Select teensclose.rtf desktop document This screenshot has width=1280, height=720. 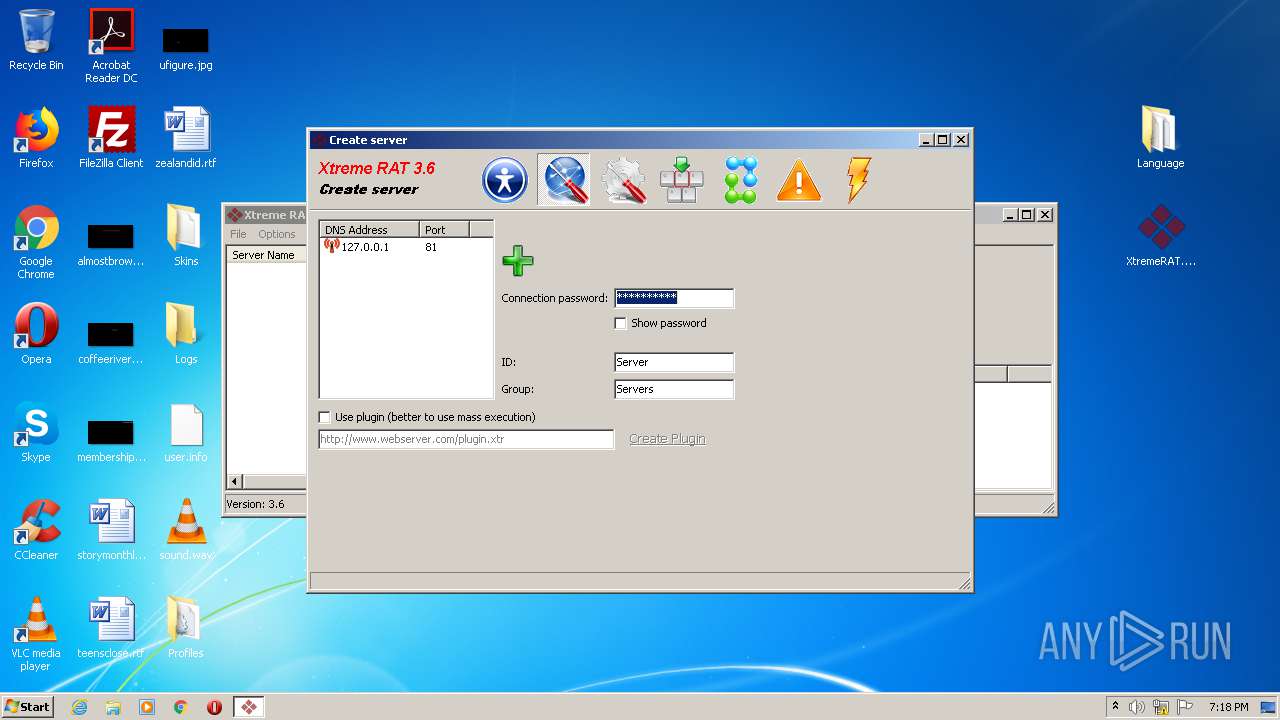[x=111, y=628]
